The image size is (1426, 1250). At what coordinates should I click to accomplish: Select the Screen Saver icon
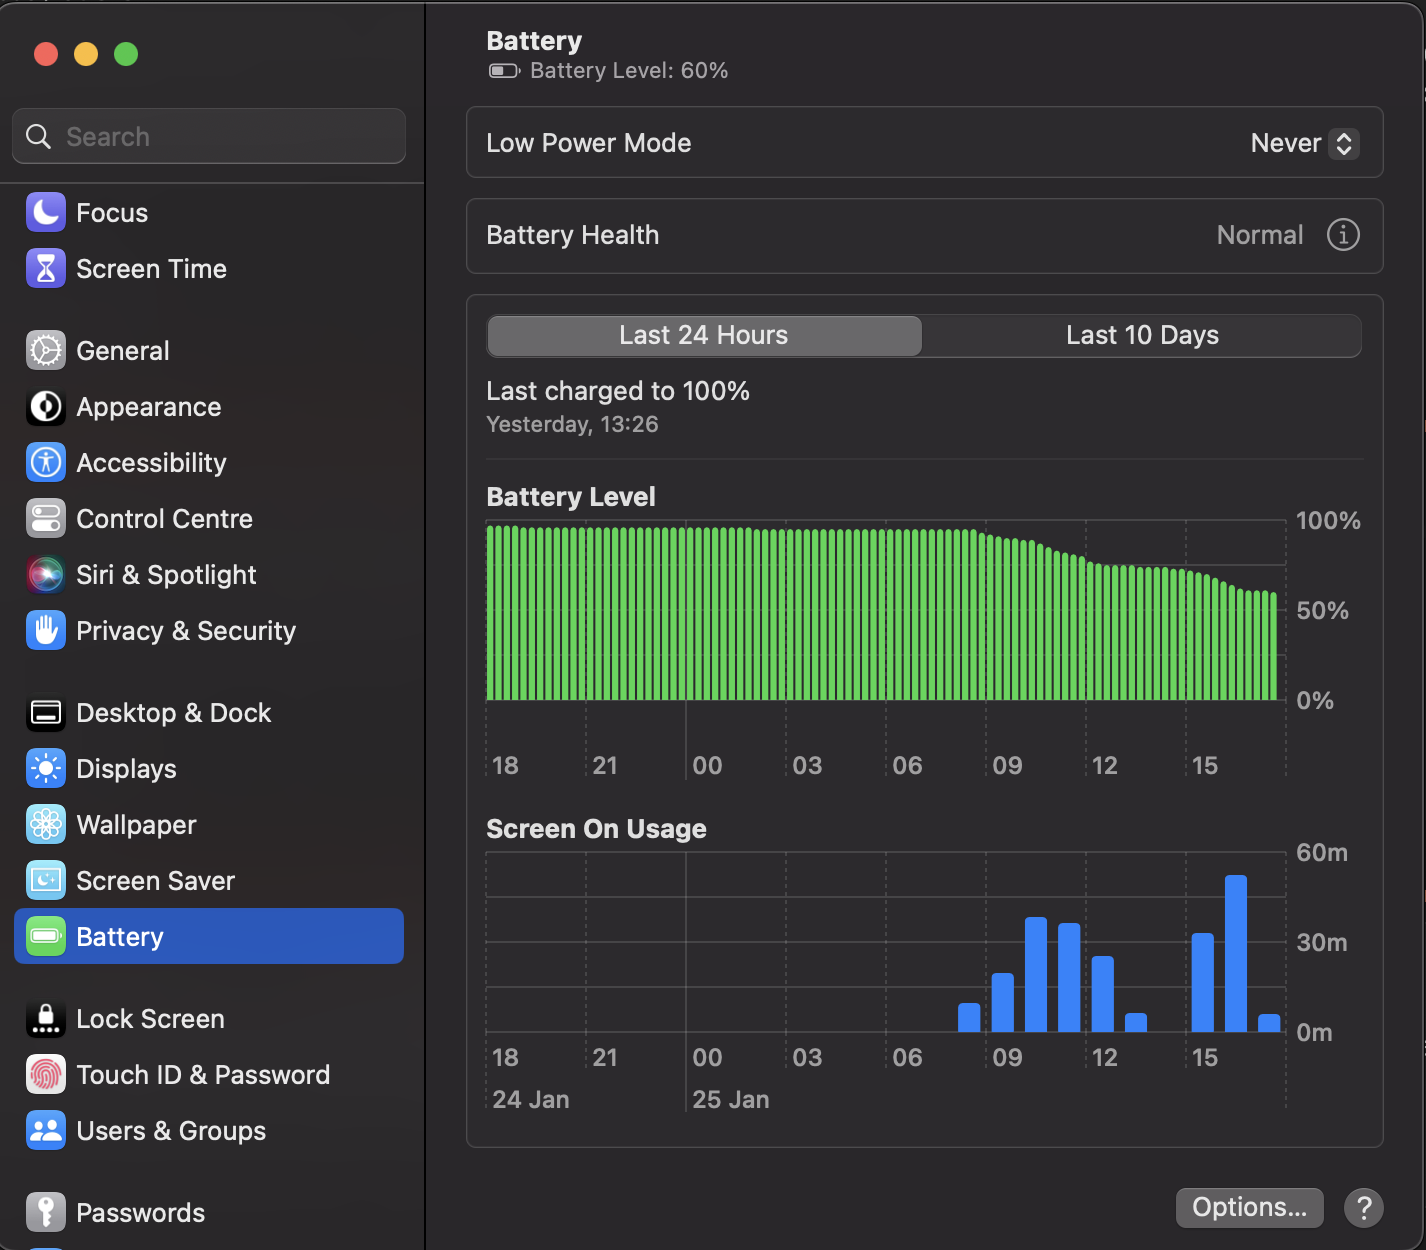[x=46, y=881]
